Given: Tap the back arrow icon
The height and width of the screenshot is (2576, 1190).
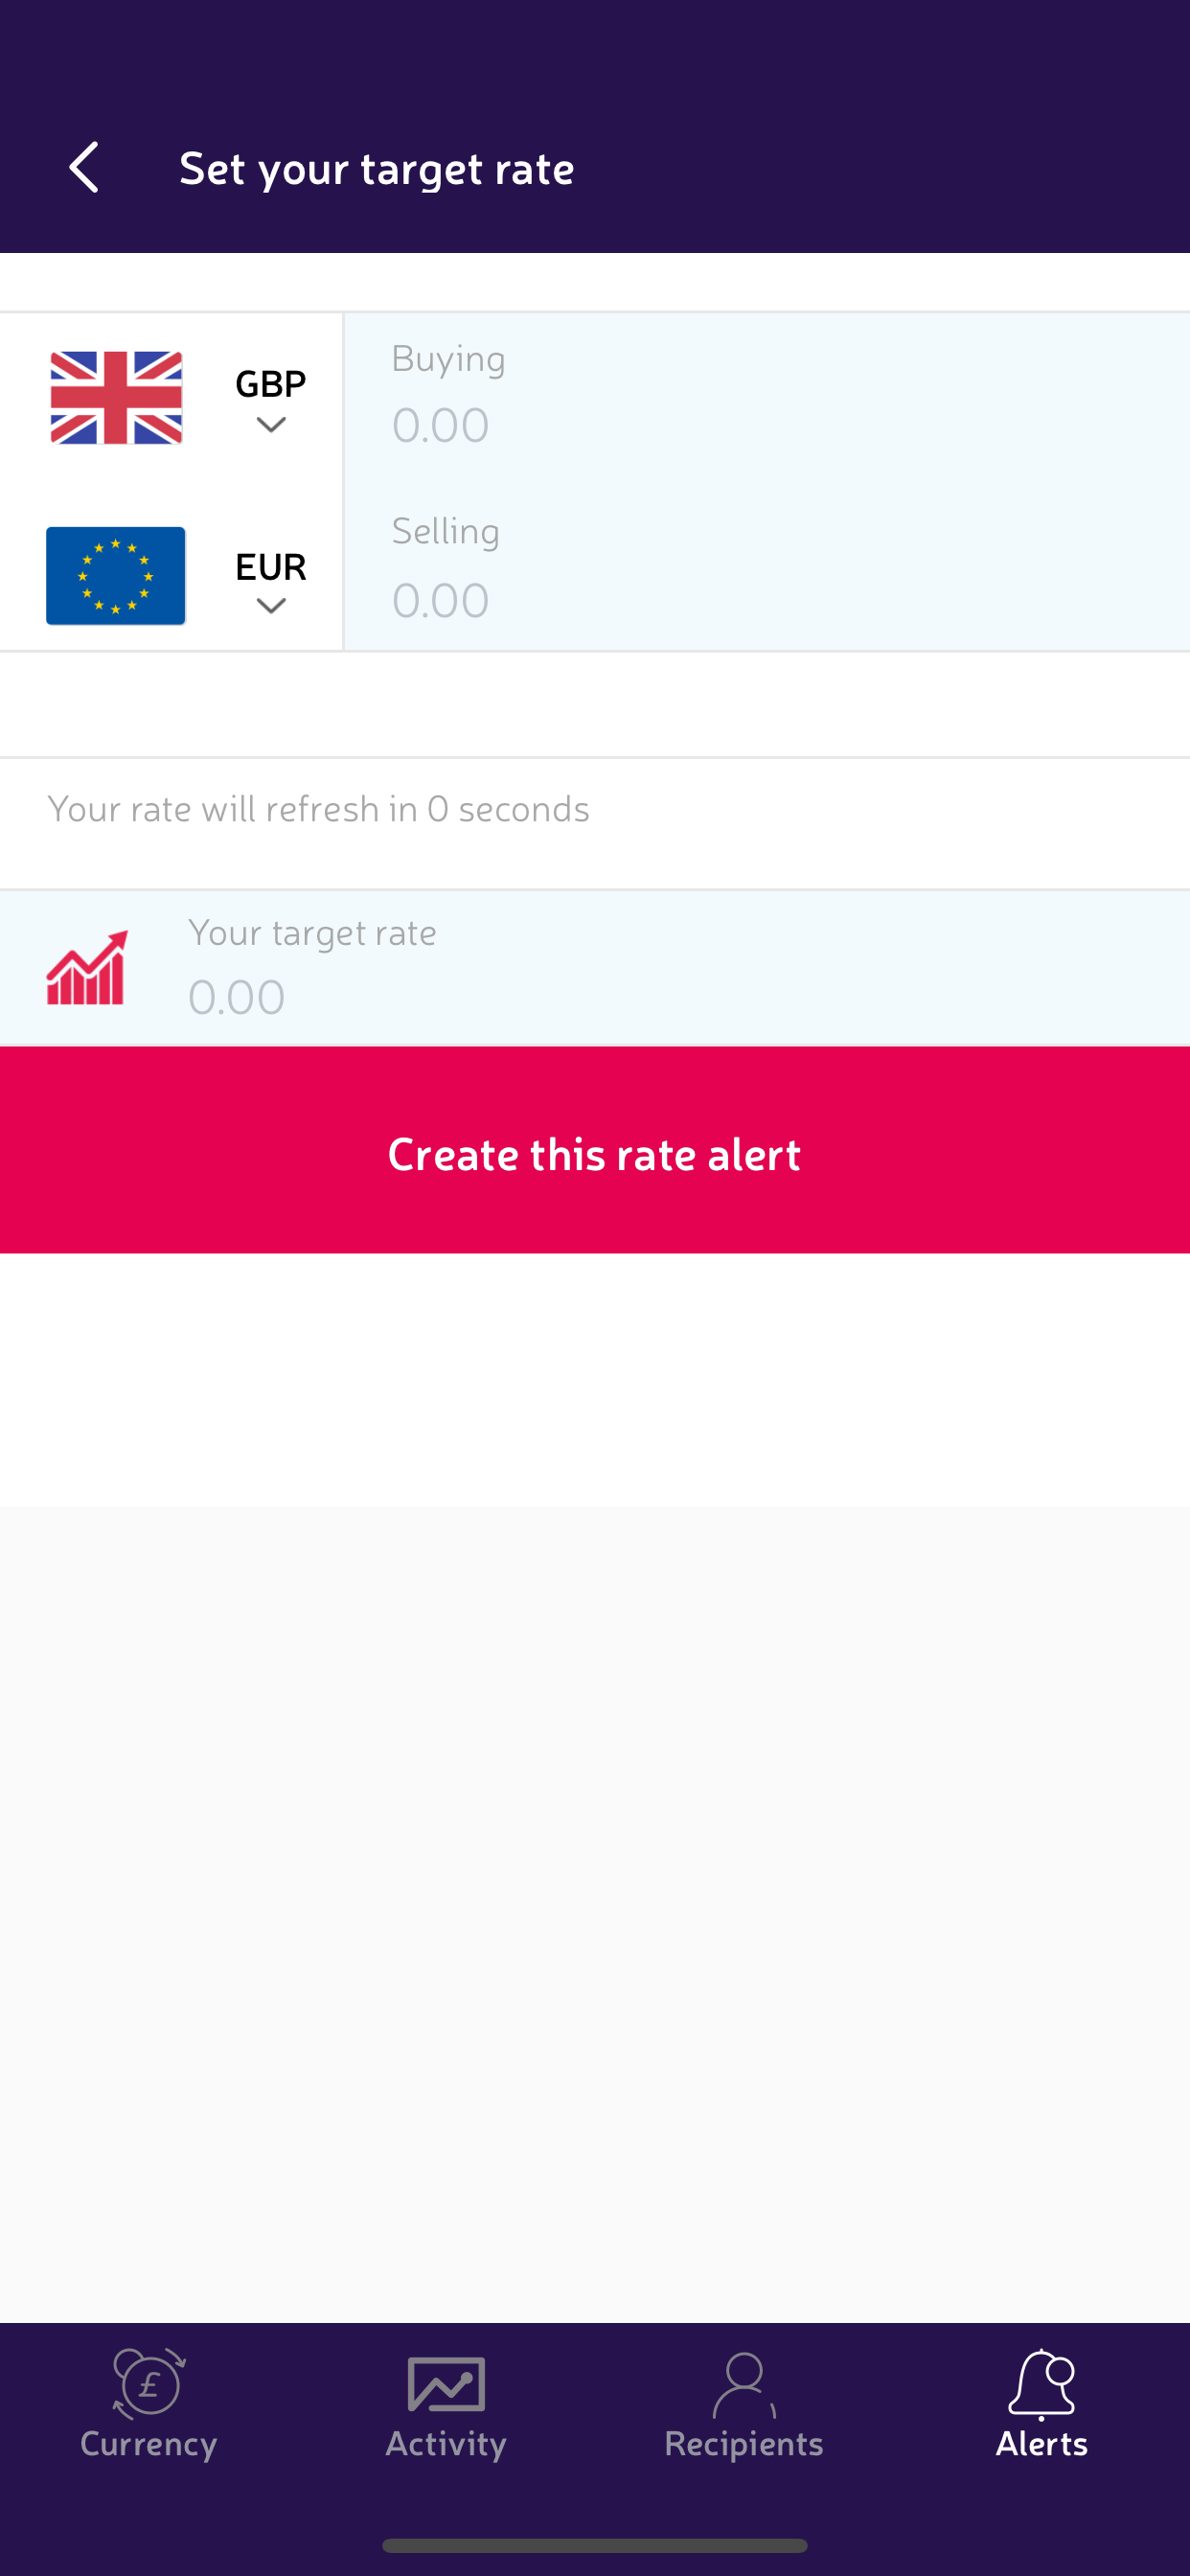Looking at the screenshot, I should click(84, 167).
